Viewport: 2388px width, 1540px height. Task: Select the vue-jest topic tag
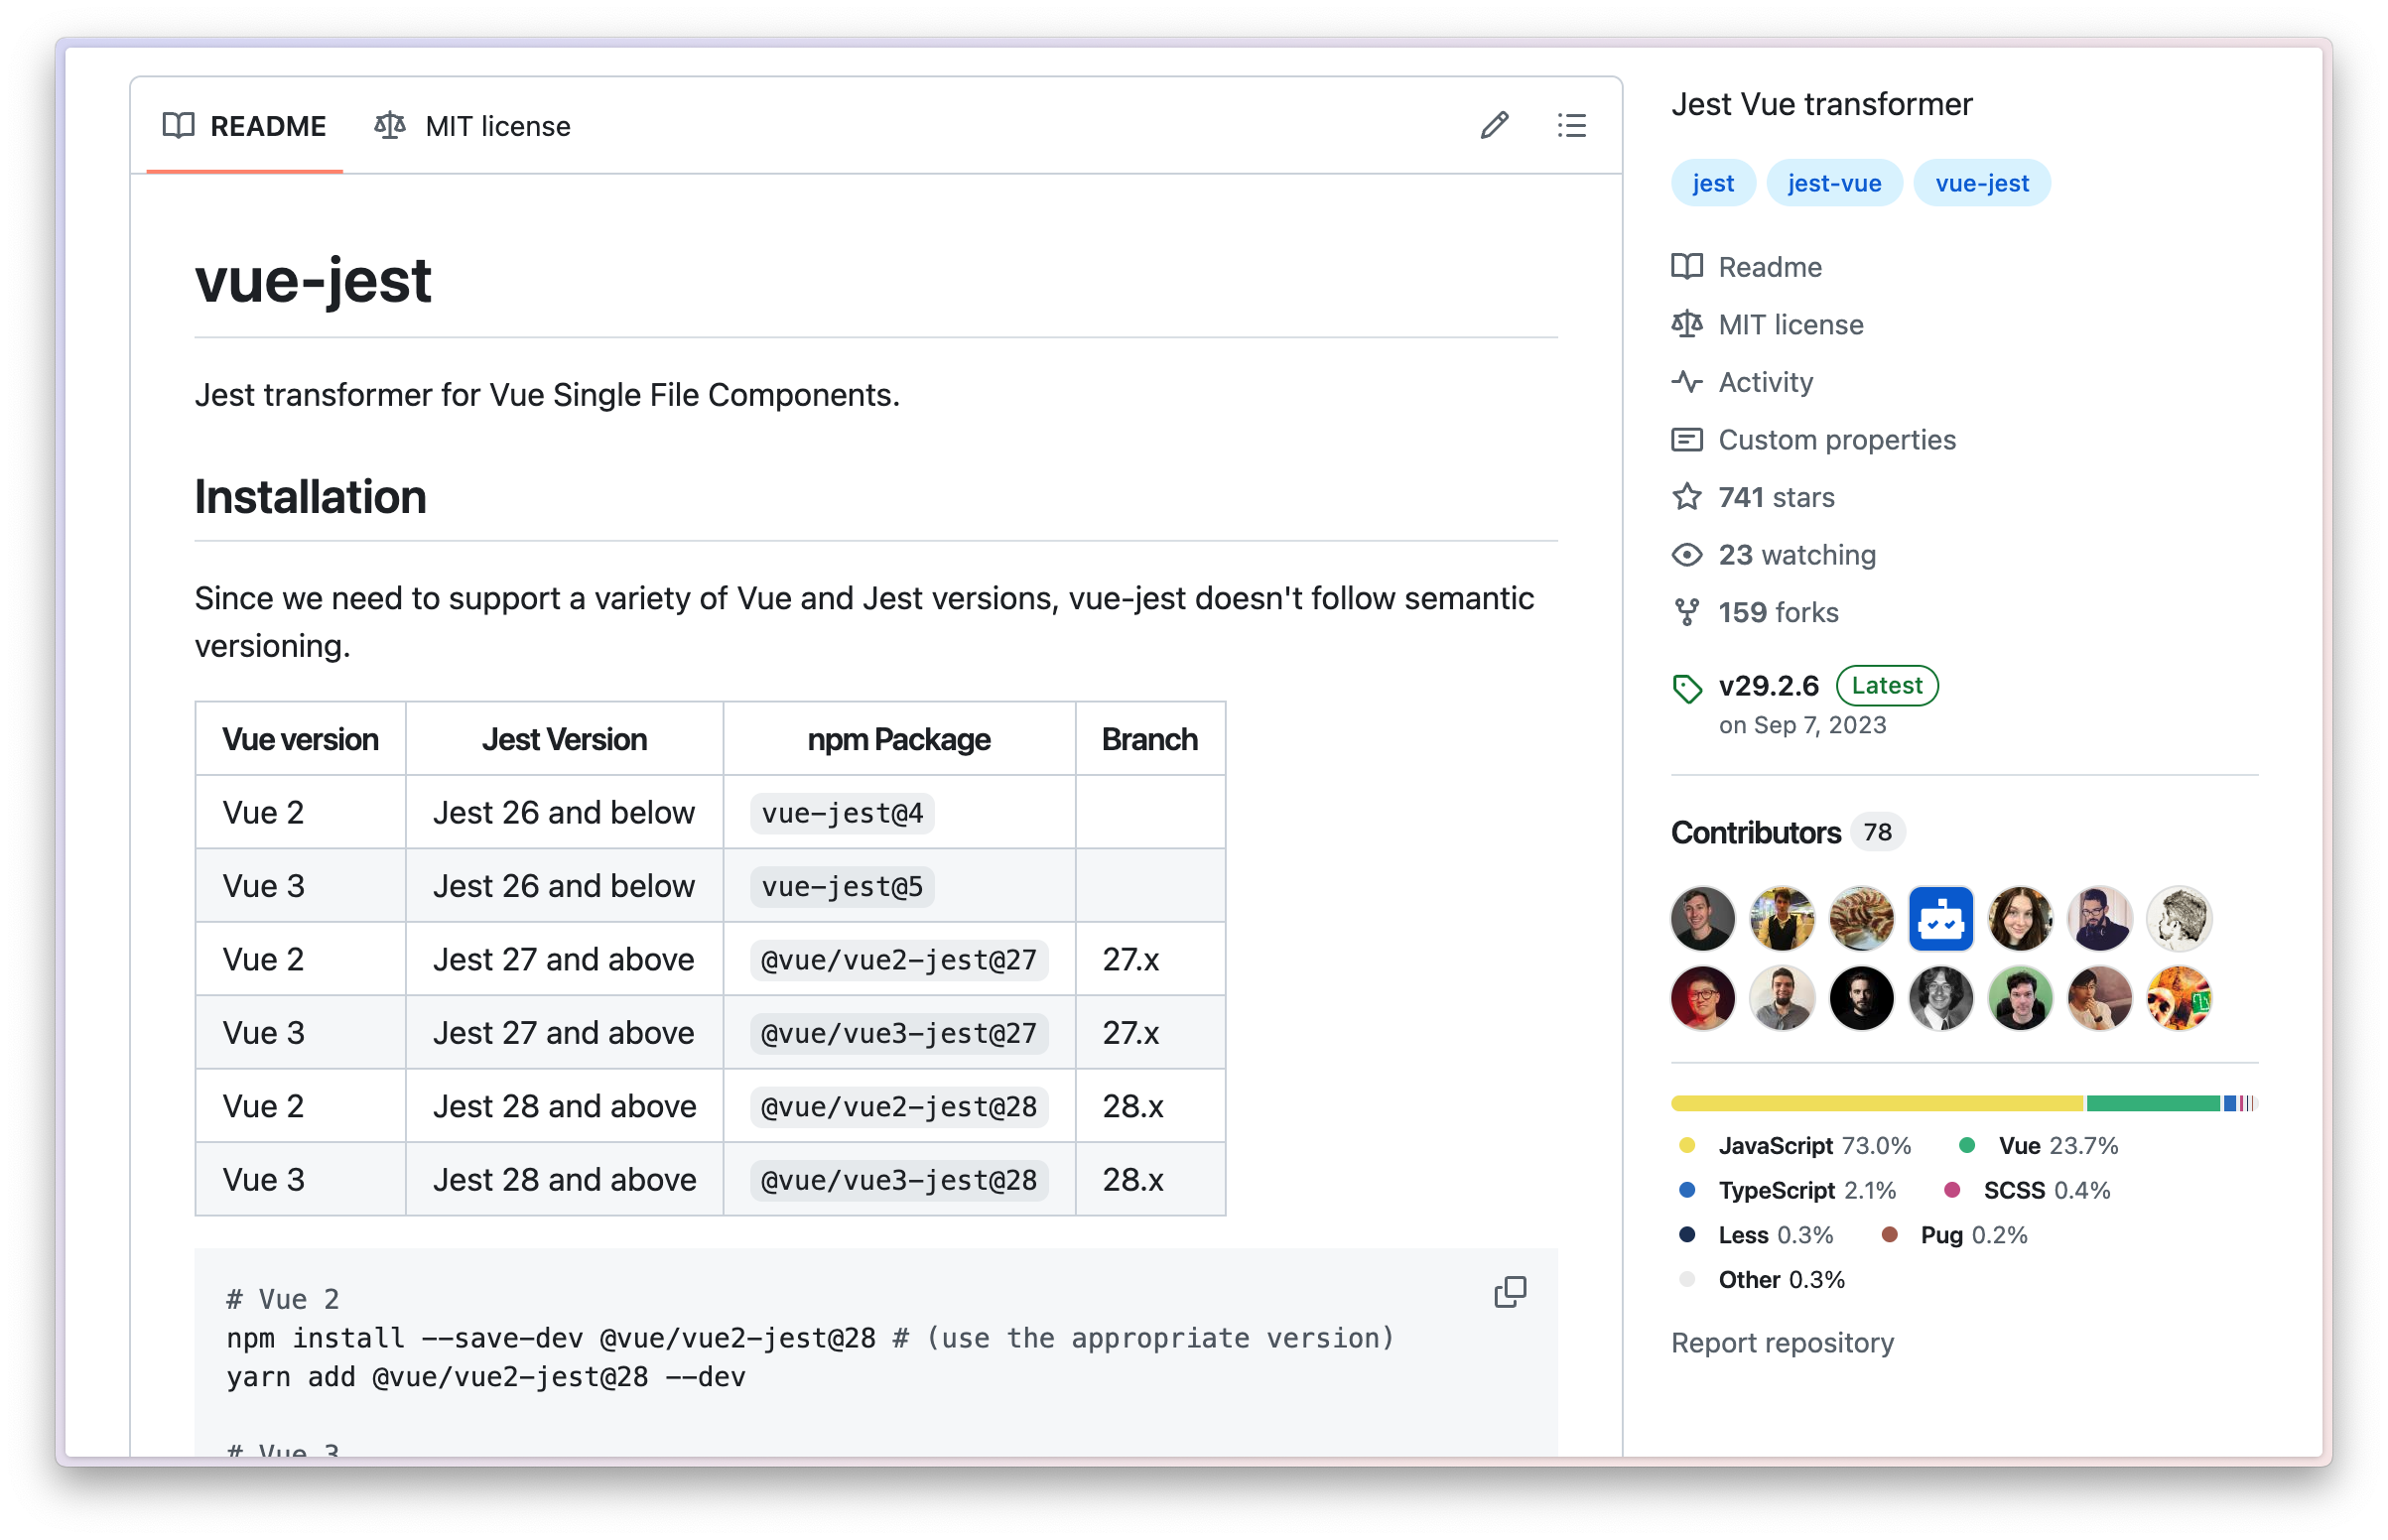pos(1981,183)
